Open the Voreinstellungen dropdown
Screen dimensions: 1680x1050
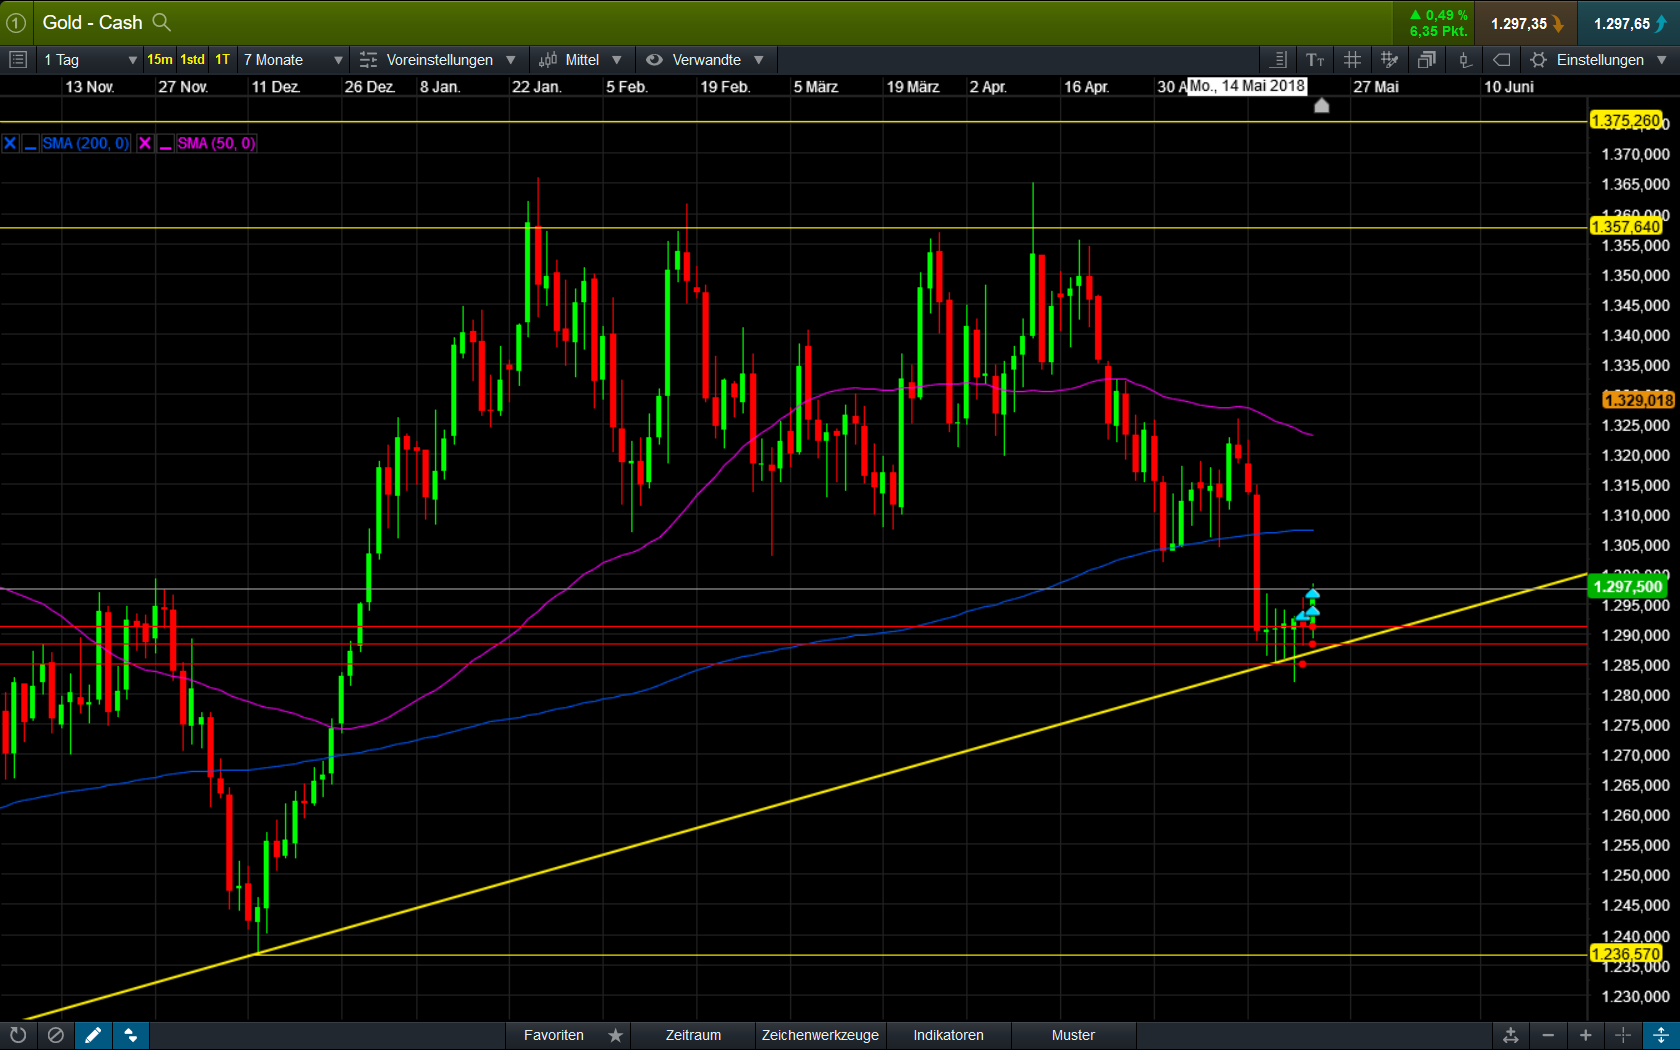(x=440, y=60)
